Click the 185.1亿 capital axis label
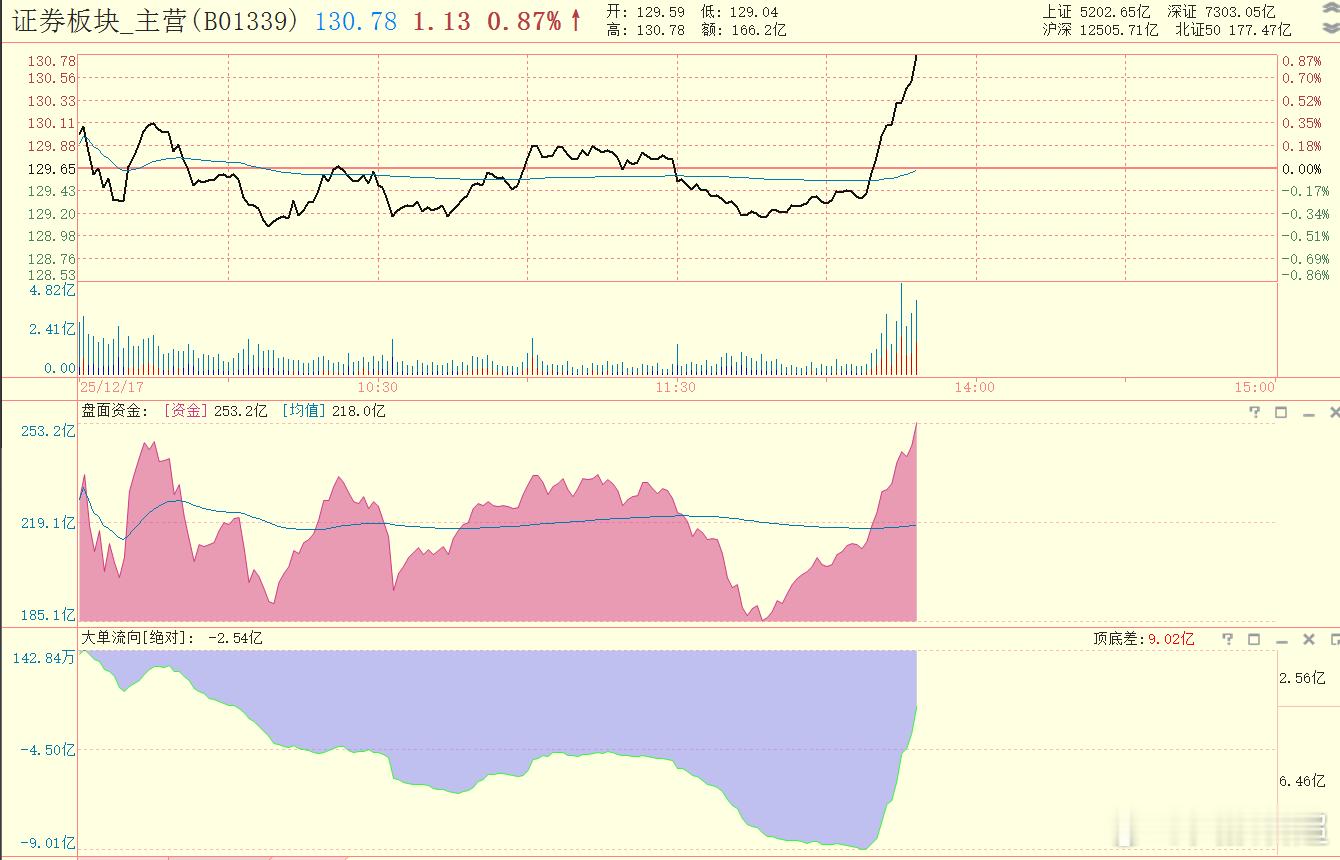Viewport: 1340px width, 860px height. tap(49, 615)
